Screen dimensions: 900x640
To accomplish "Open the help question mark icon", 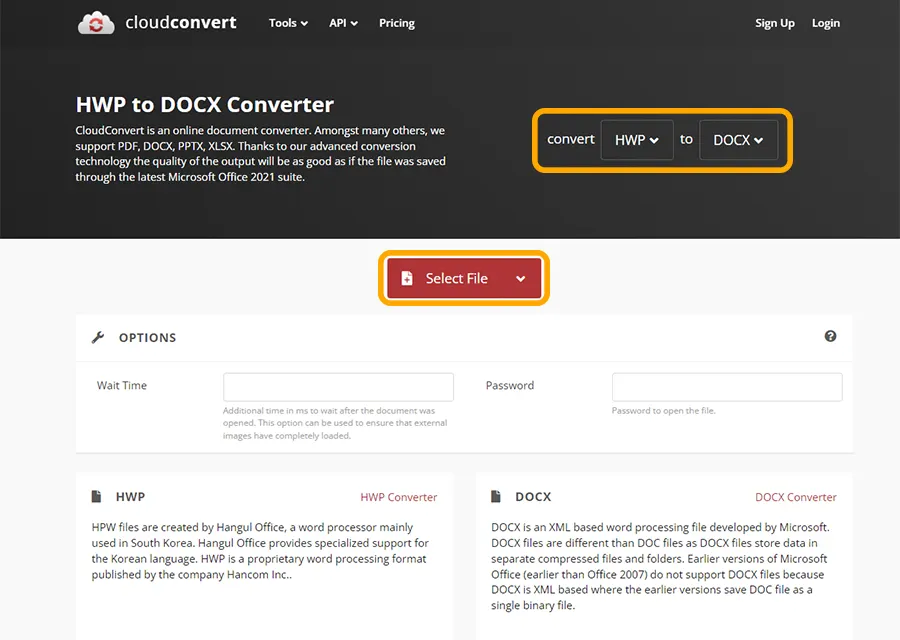I will 830,337.
